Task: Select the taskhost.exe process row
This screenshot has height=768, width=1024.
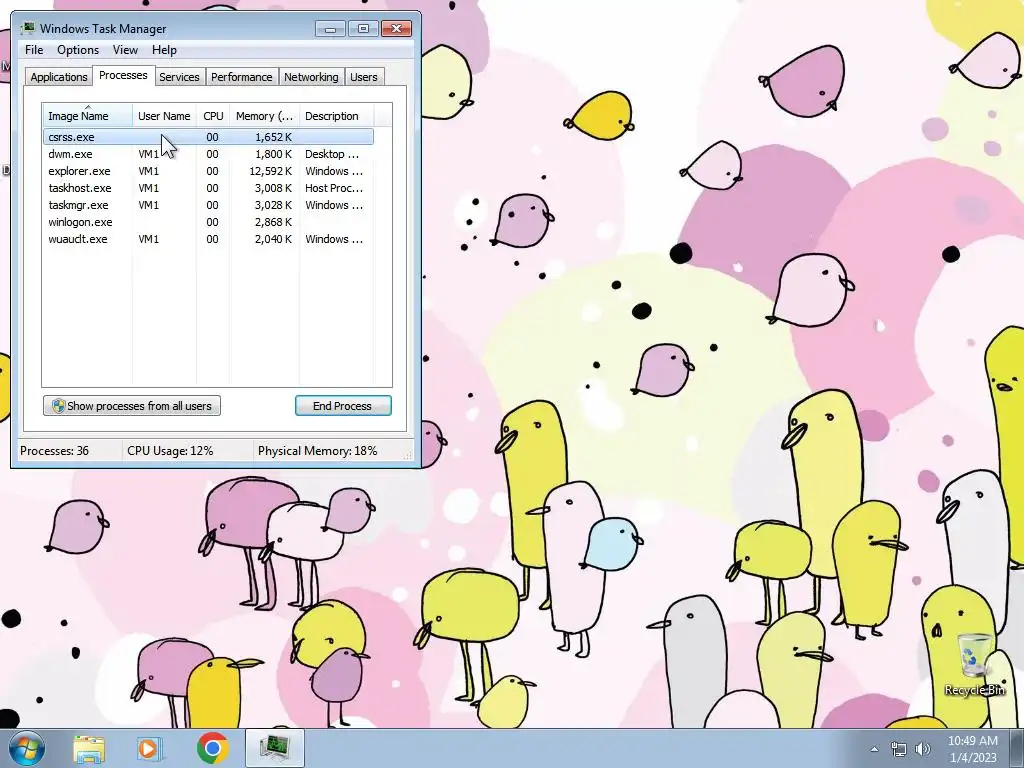Action: click(x=208, y=188)
